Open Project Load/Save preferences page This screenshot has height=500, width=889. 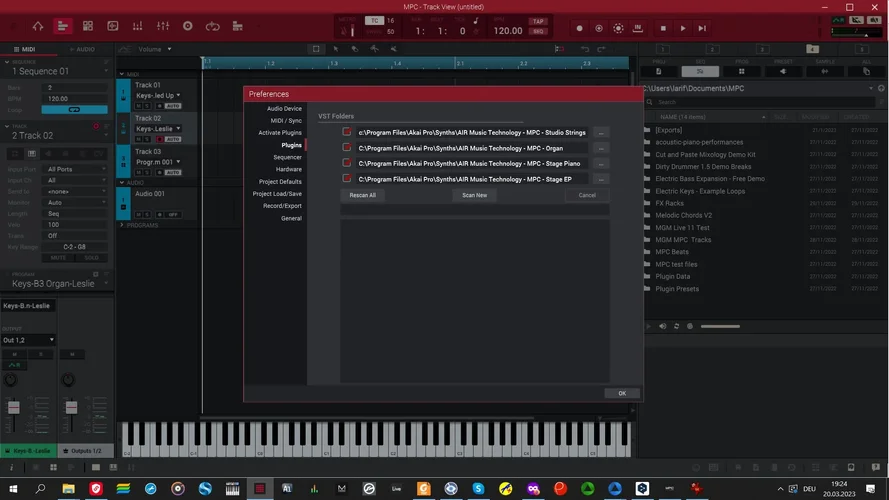click(x=277, y=194)
